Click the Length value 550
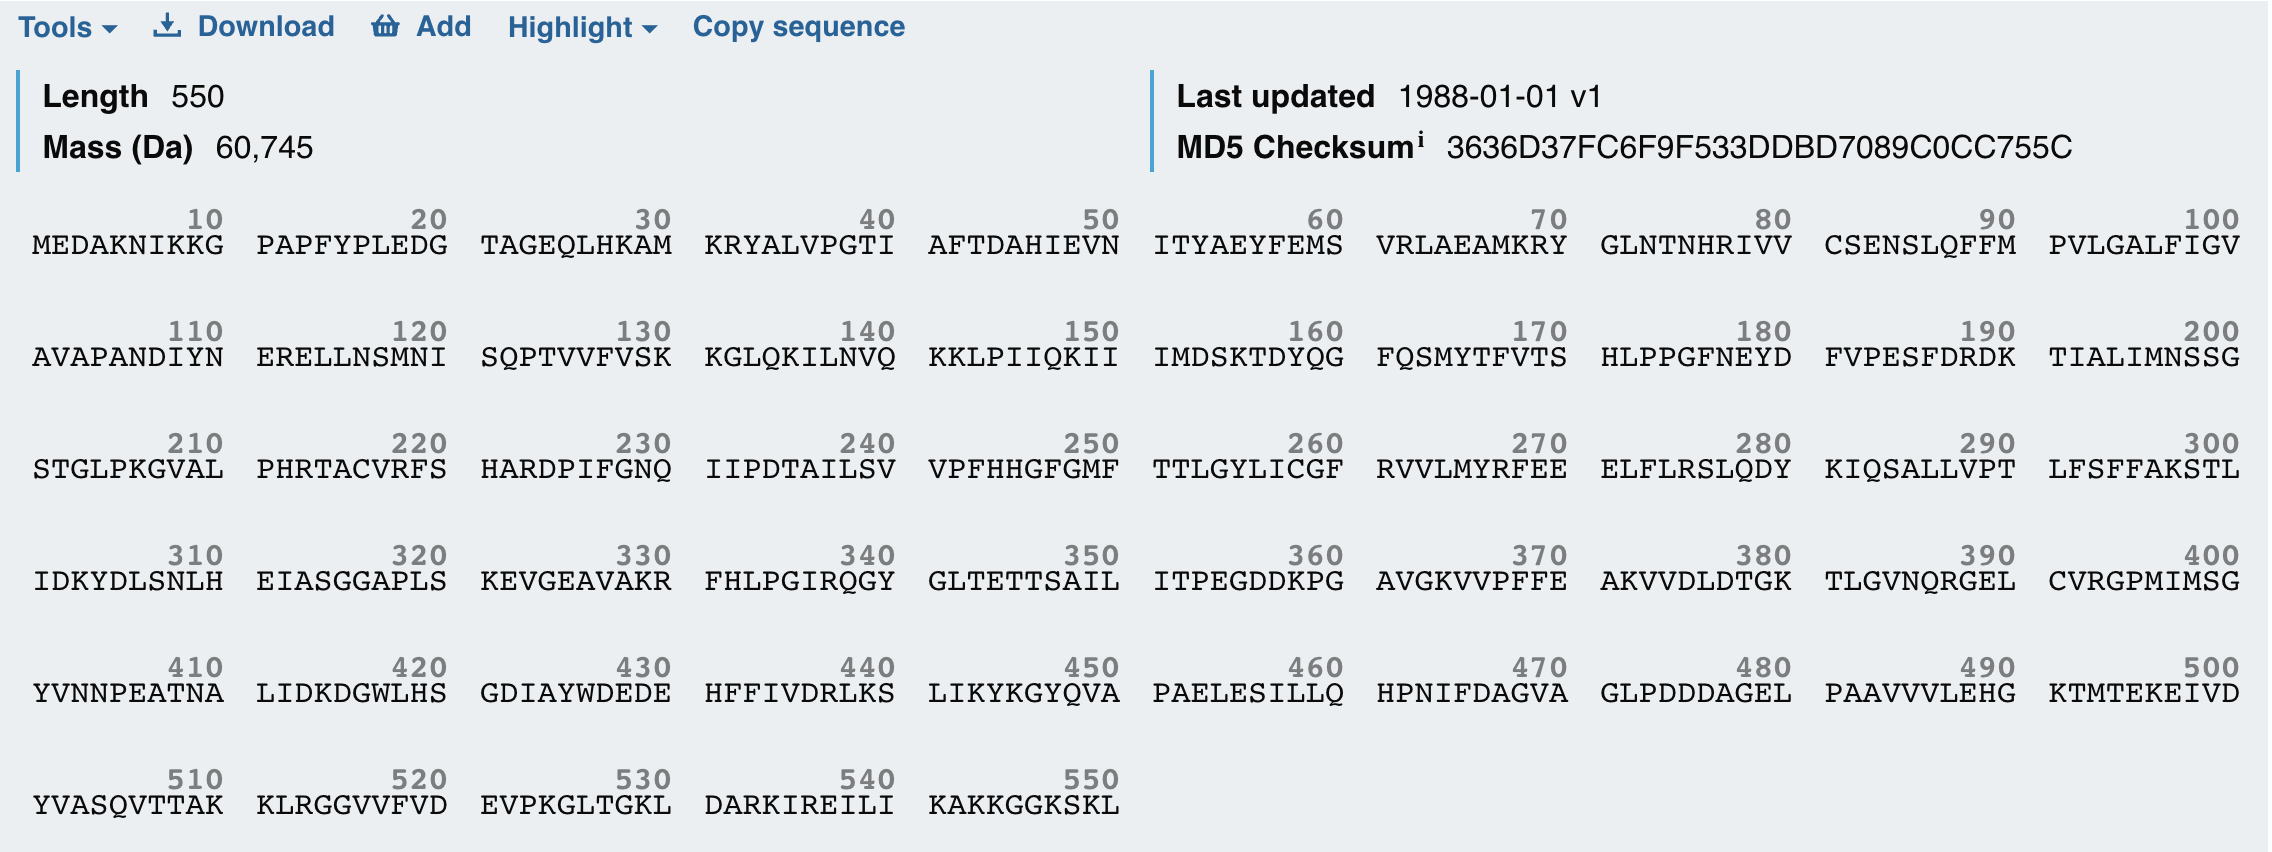2272x852 pixels. tap(197, 96)
